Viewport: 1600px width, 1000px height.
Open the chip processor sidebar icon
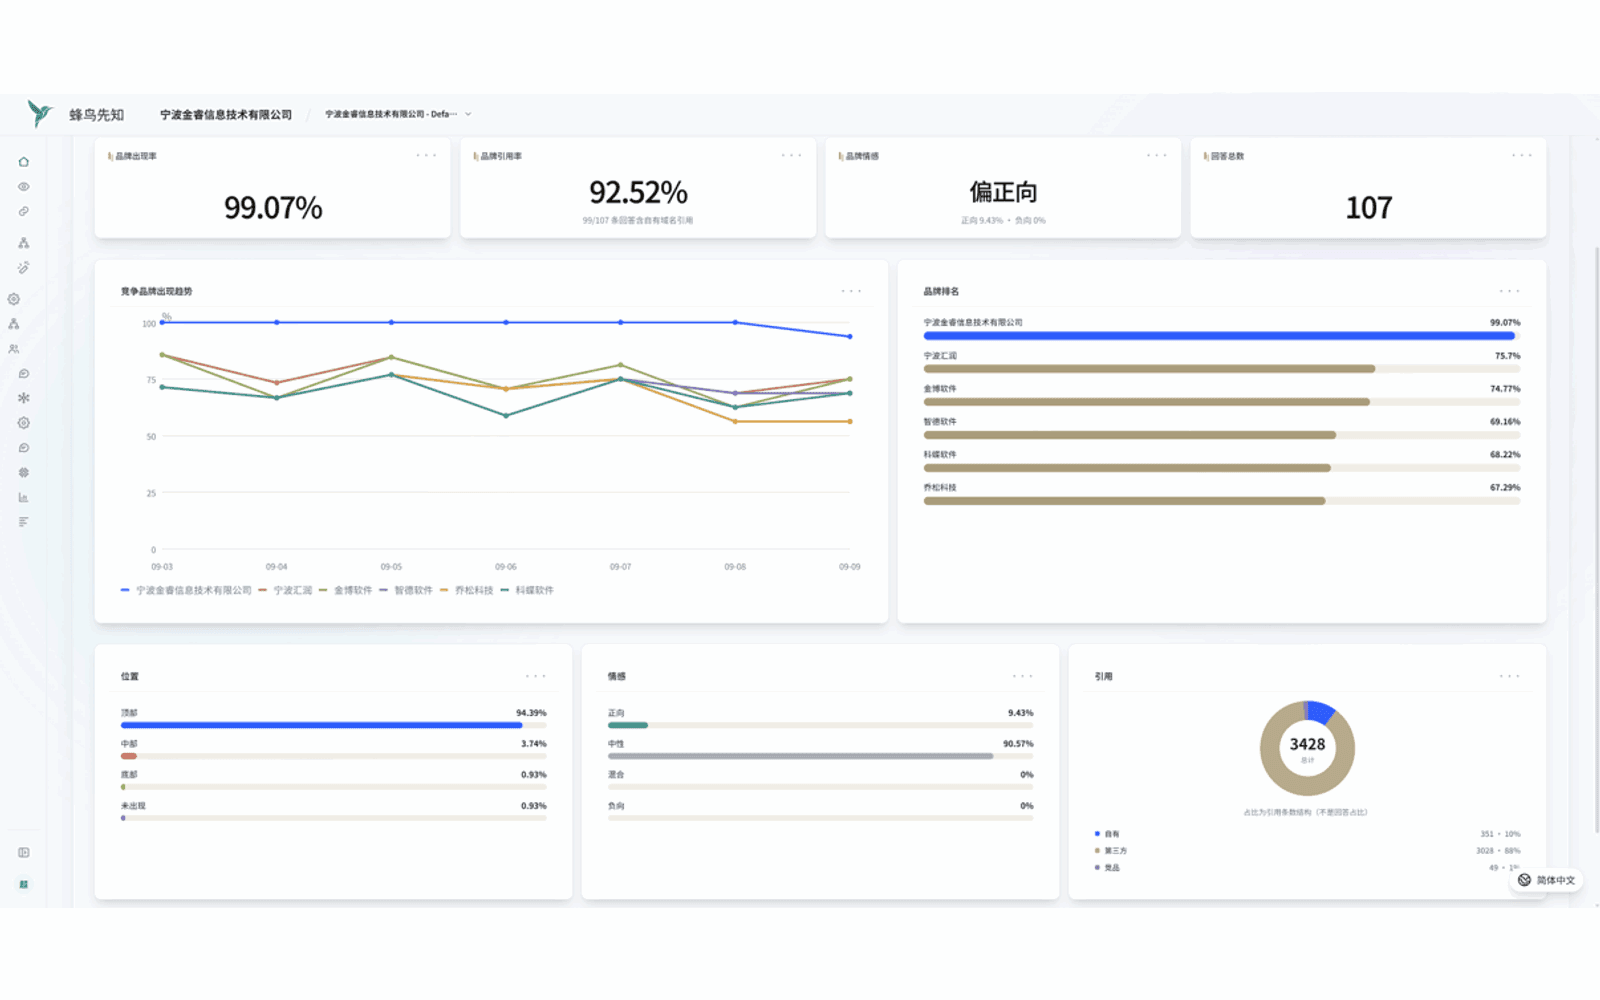[x=24, y=472]
